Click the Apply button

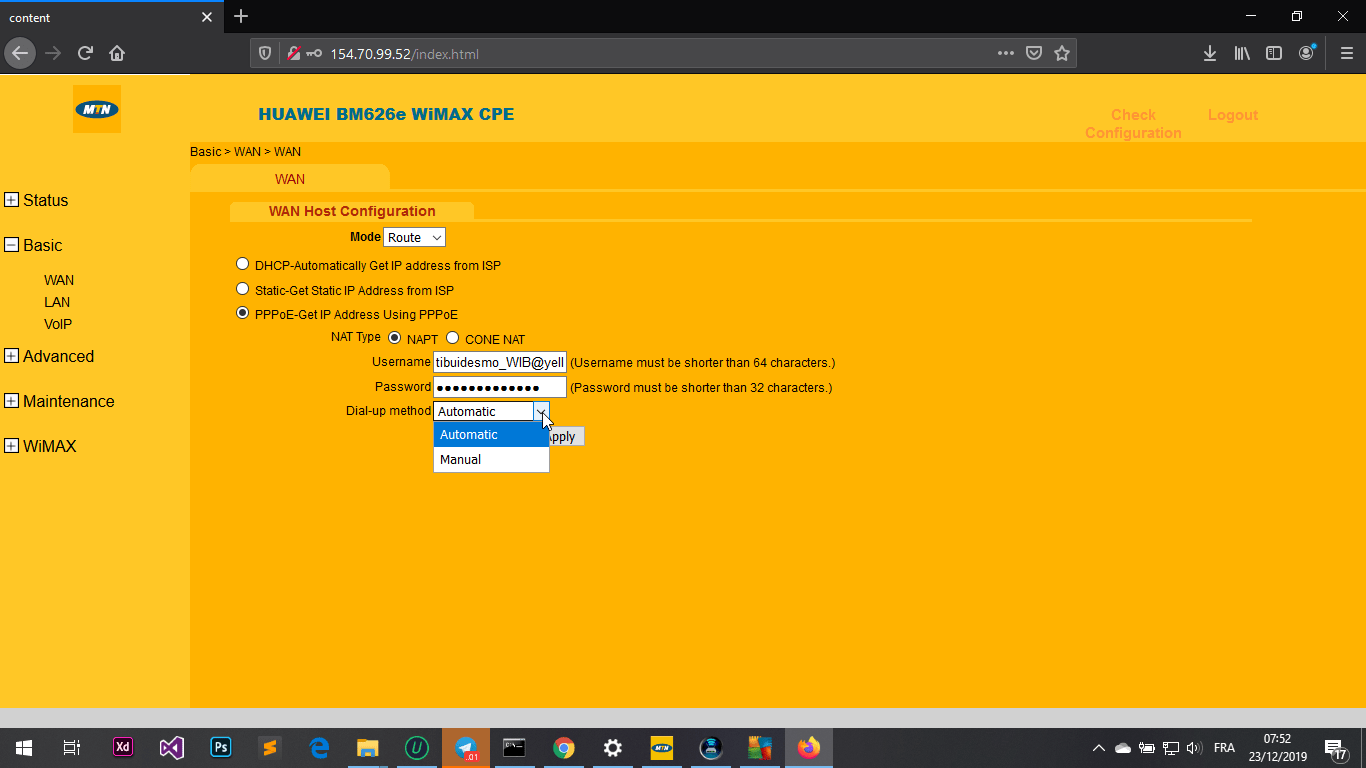click(x=563, y=436)
